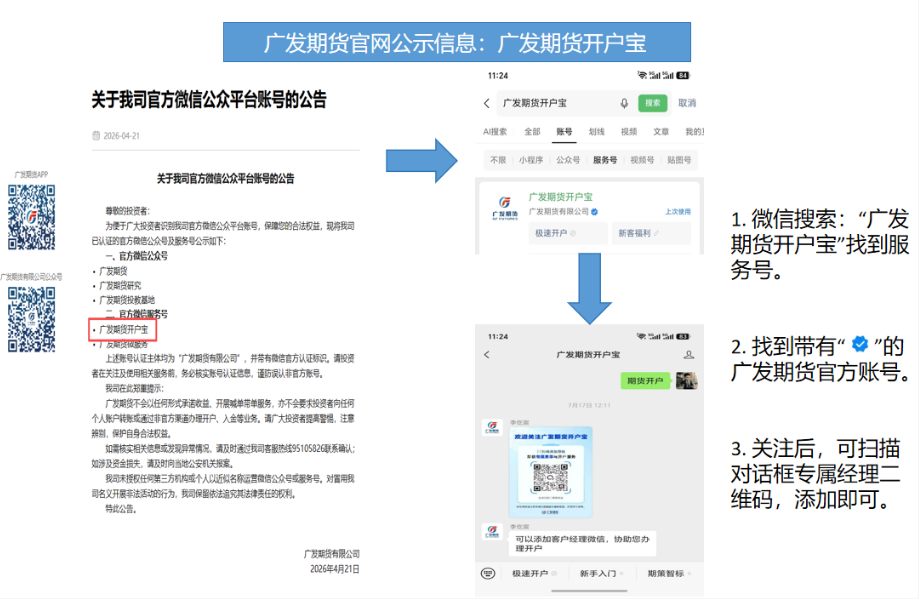Tap the blue verified badge after 广发期货有限公司
Screen dimensions: 919x599
(594, 212)
